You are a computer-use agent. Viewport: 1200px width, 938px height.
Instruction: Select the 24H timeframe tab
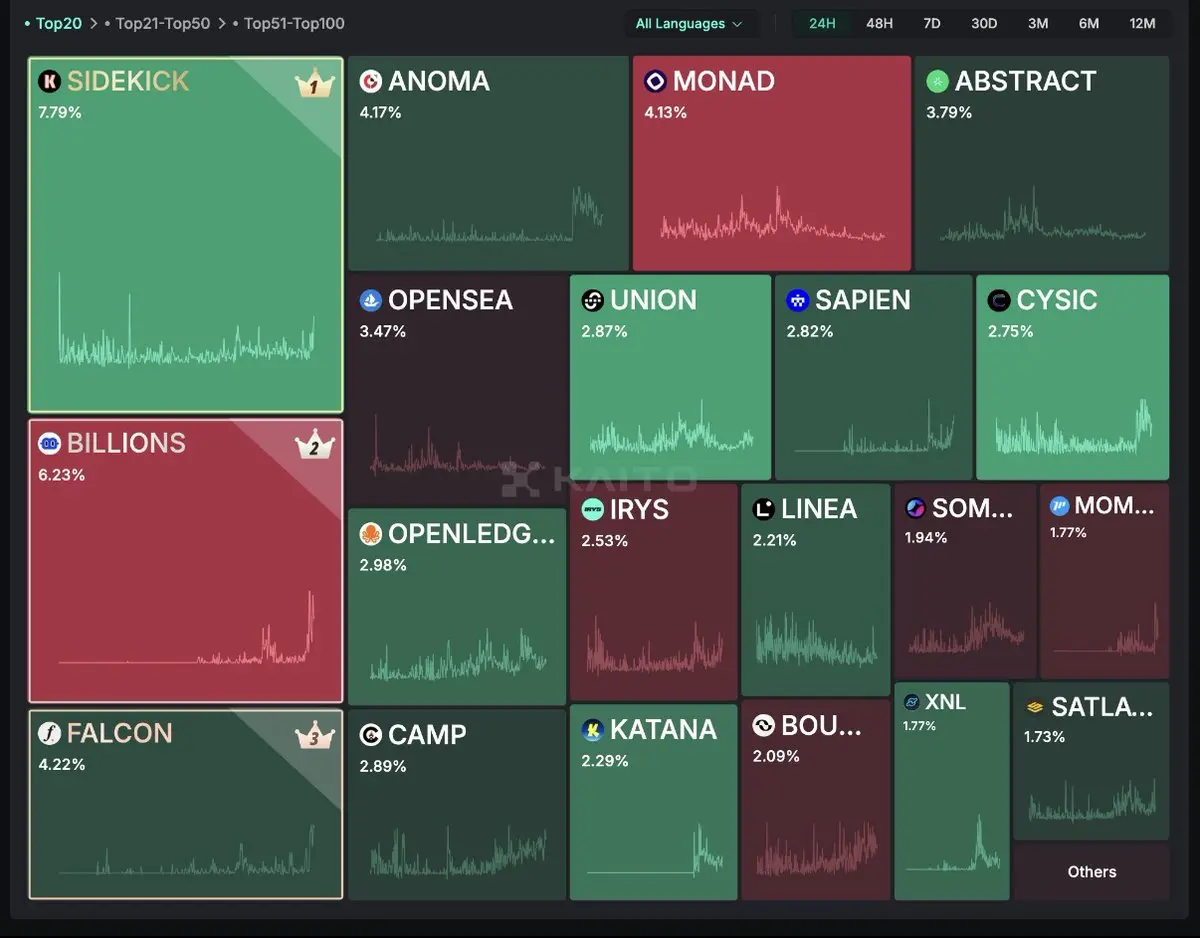[x=822, y=24]
